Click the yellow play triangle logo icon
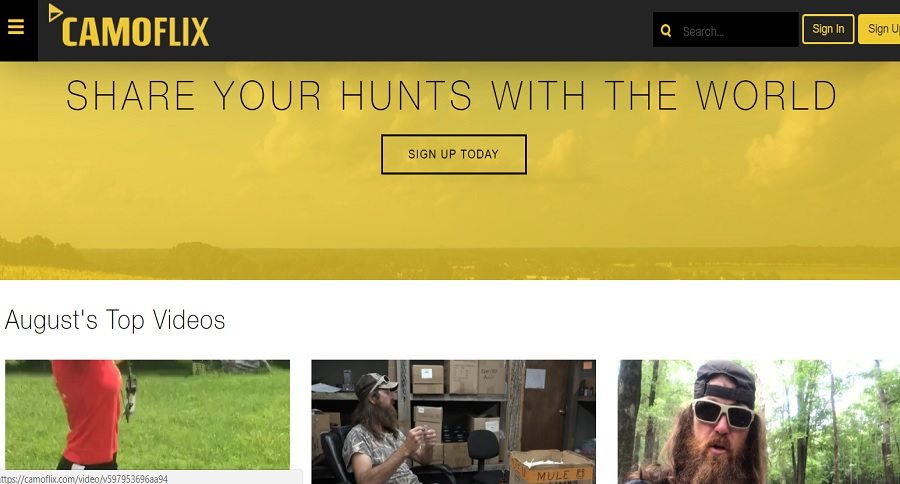900x484 pixels. (55, 13)
